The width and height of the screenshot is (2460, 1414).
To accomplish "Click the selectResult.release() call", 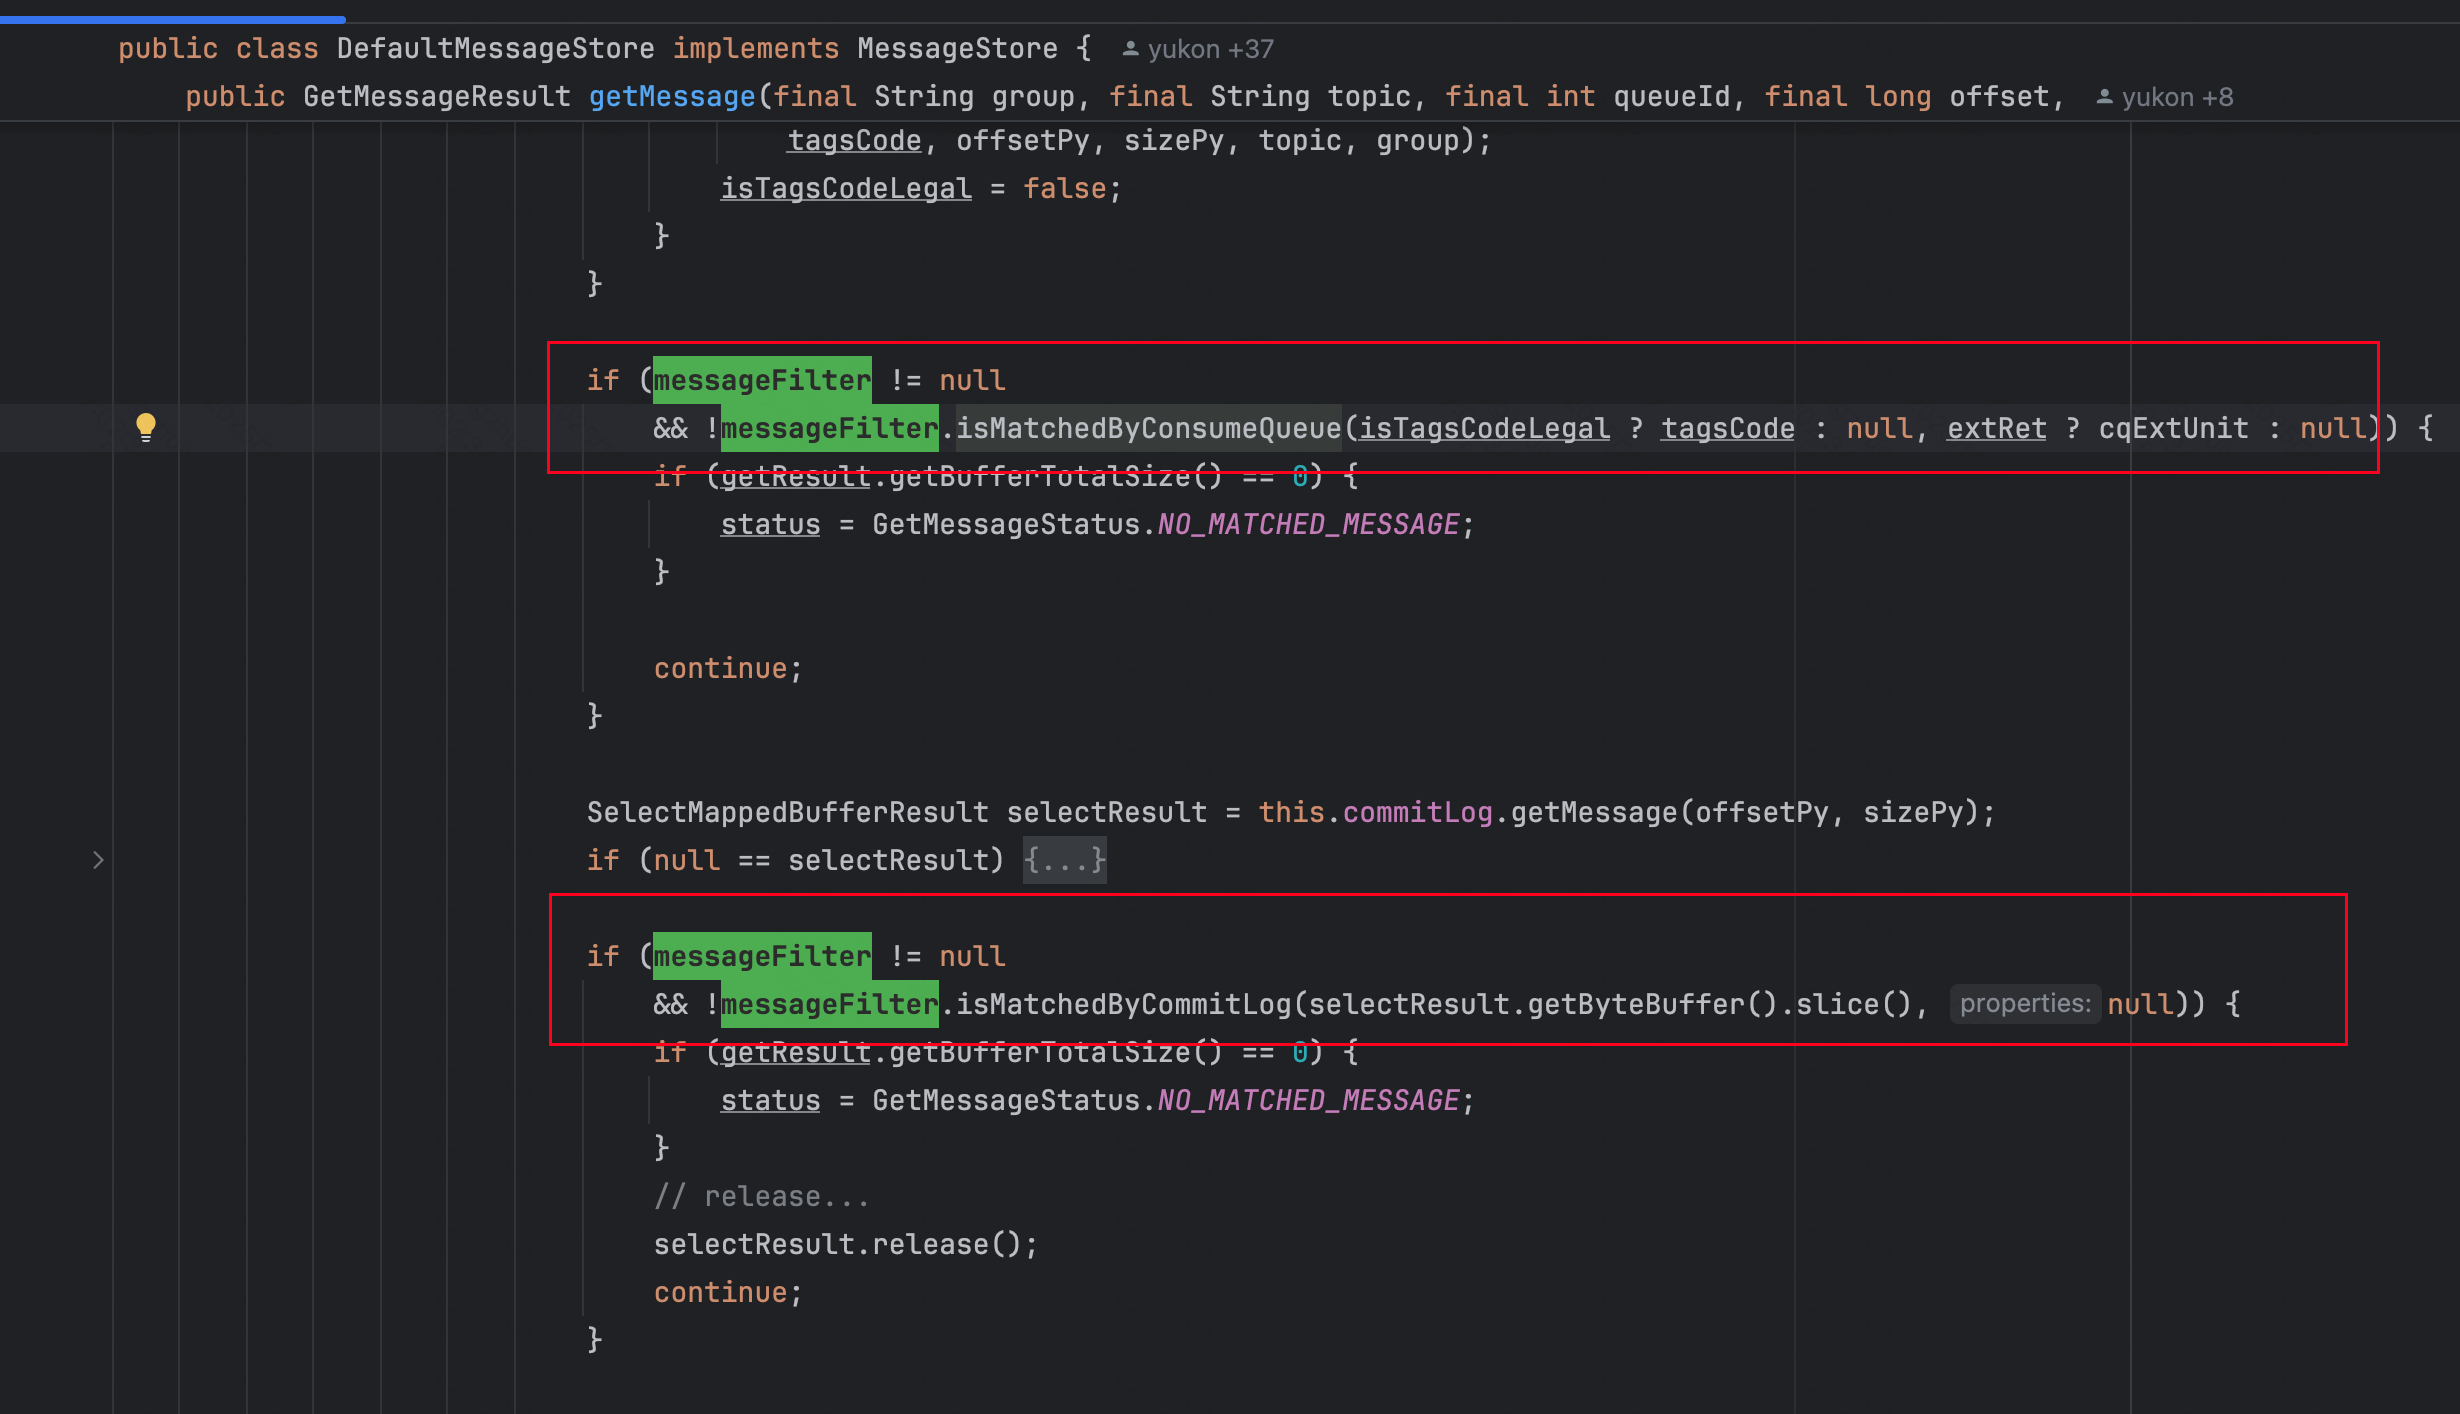I will tap(844, 1245).
